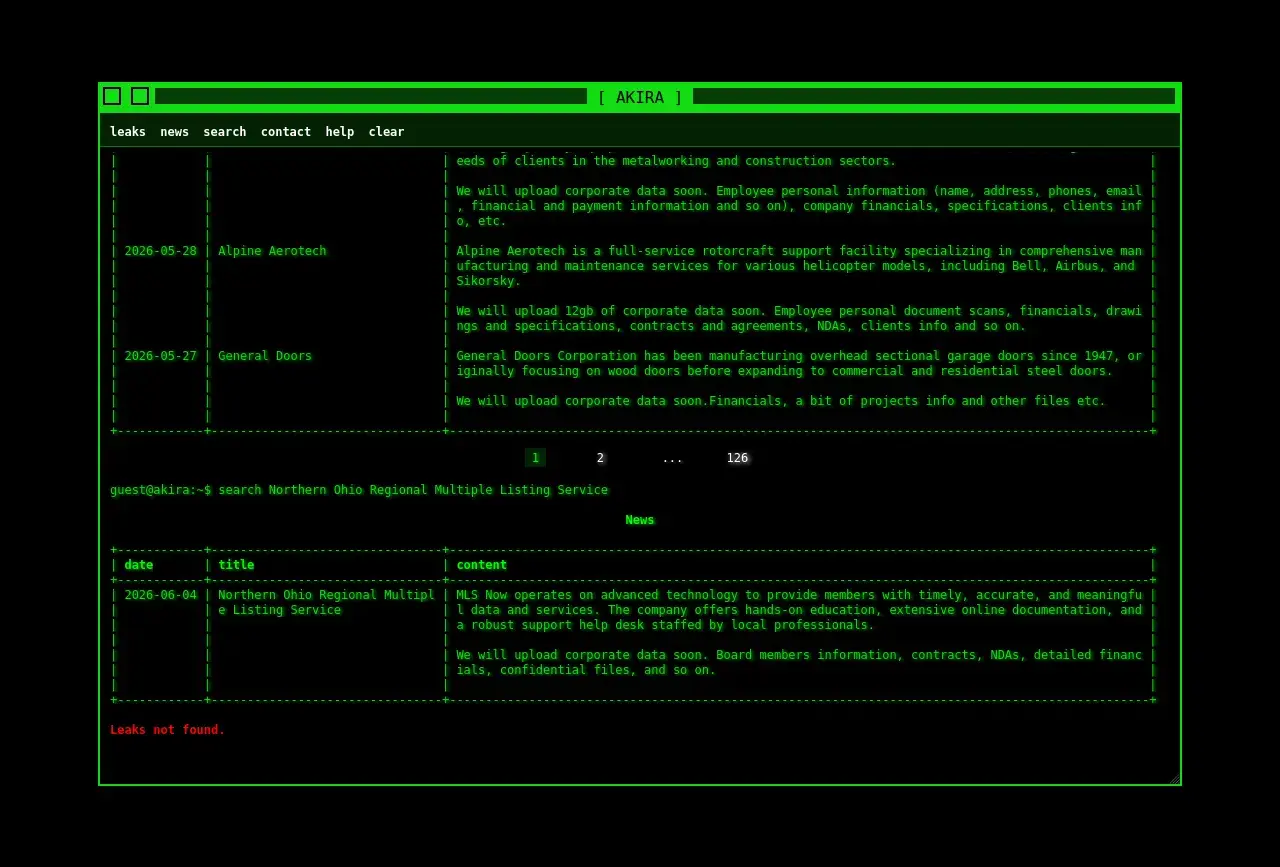This screenshot has height=867, width=1280.
Task: Open the news menu item
Action: point(174,132)
